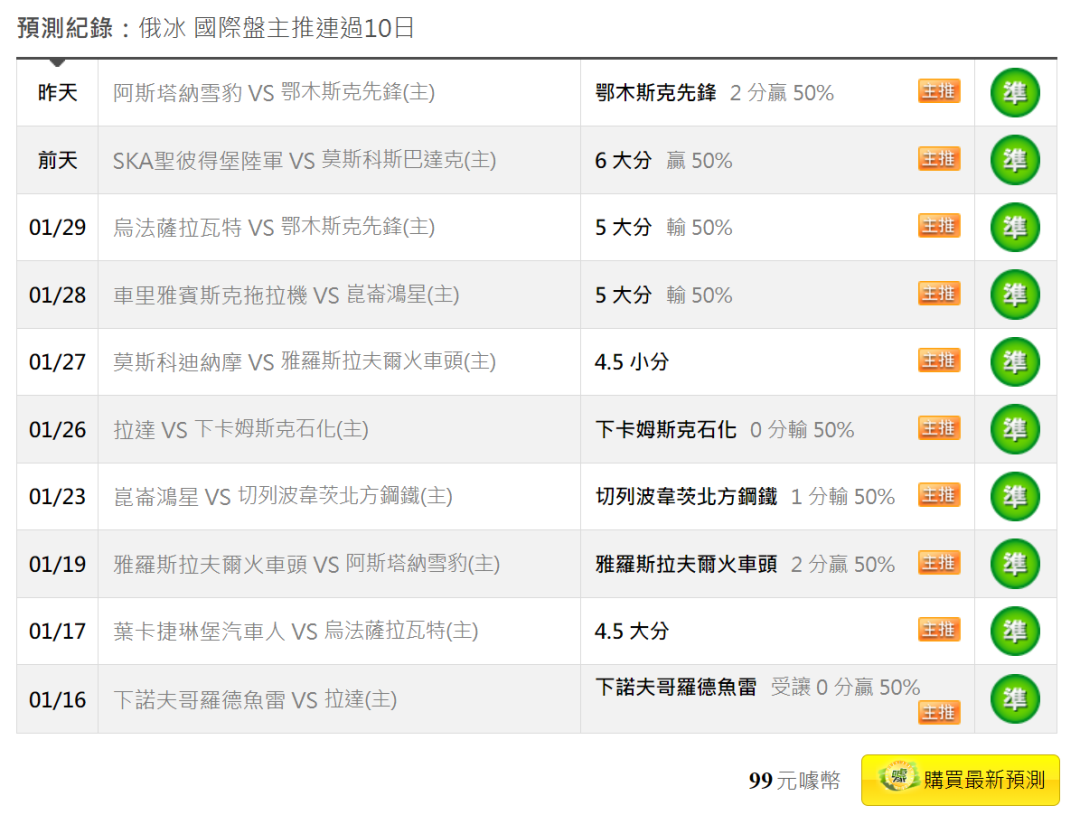Click the 購買最新預測 yellow button
This screenshot has height=824, width=1080.
pyautogui.click(x=960, y=780)
